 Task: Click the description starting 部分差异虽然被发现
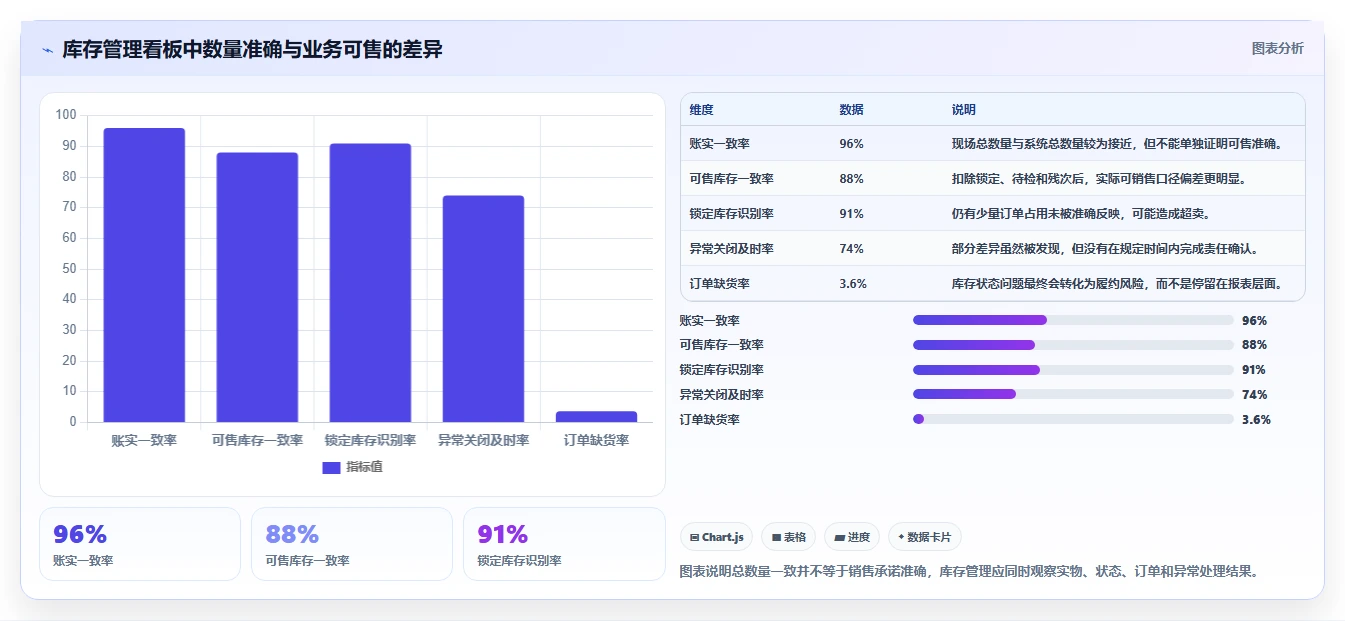[x=1105, y=249]
